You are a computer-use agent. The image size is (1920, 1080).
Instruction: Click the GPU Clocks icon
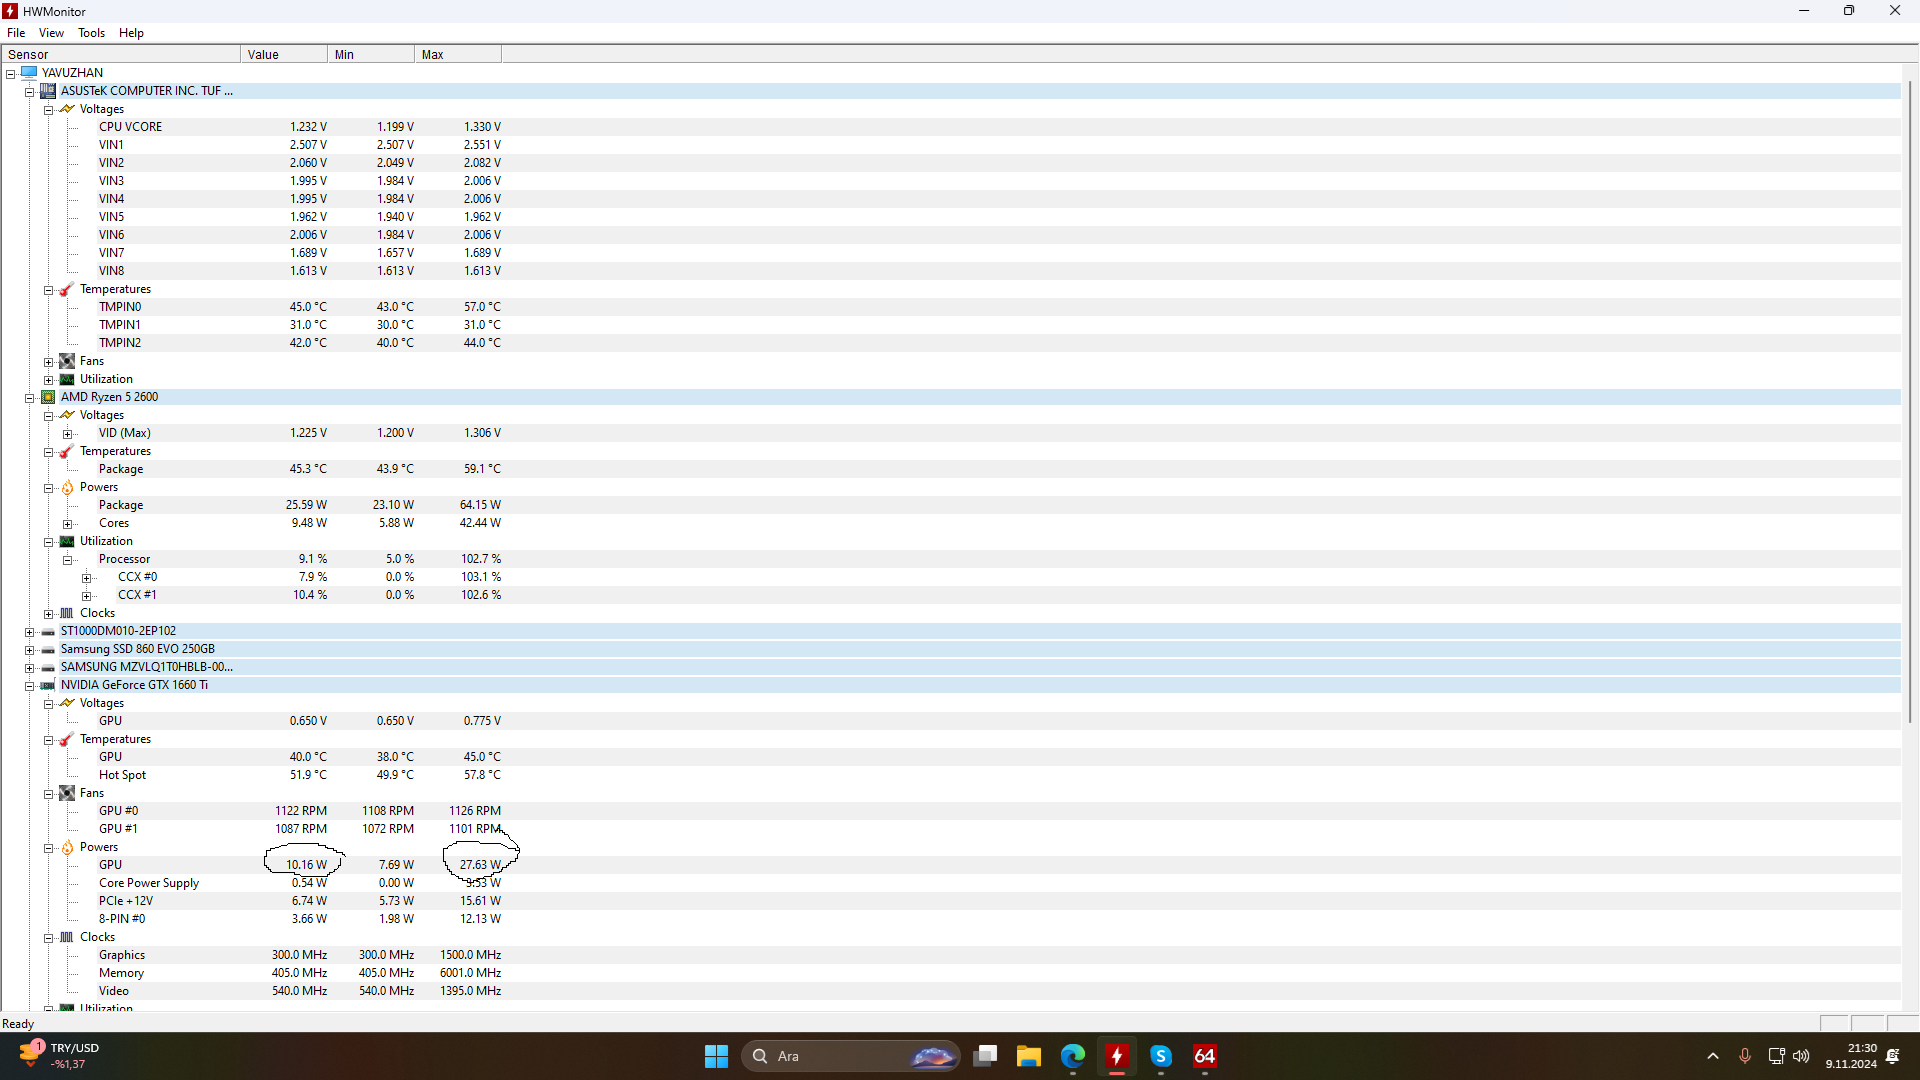click(x=67, y=937)
